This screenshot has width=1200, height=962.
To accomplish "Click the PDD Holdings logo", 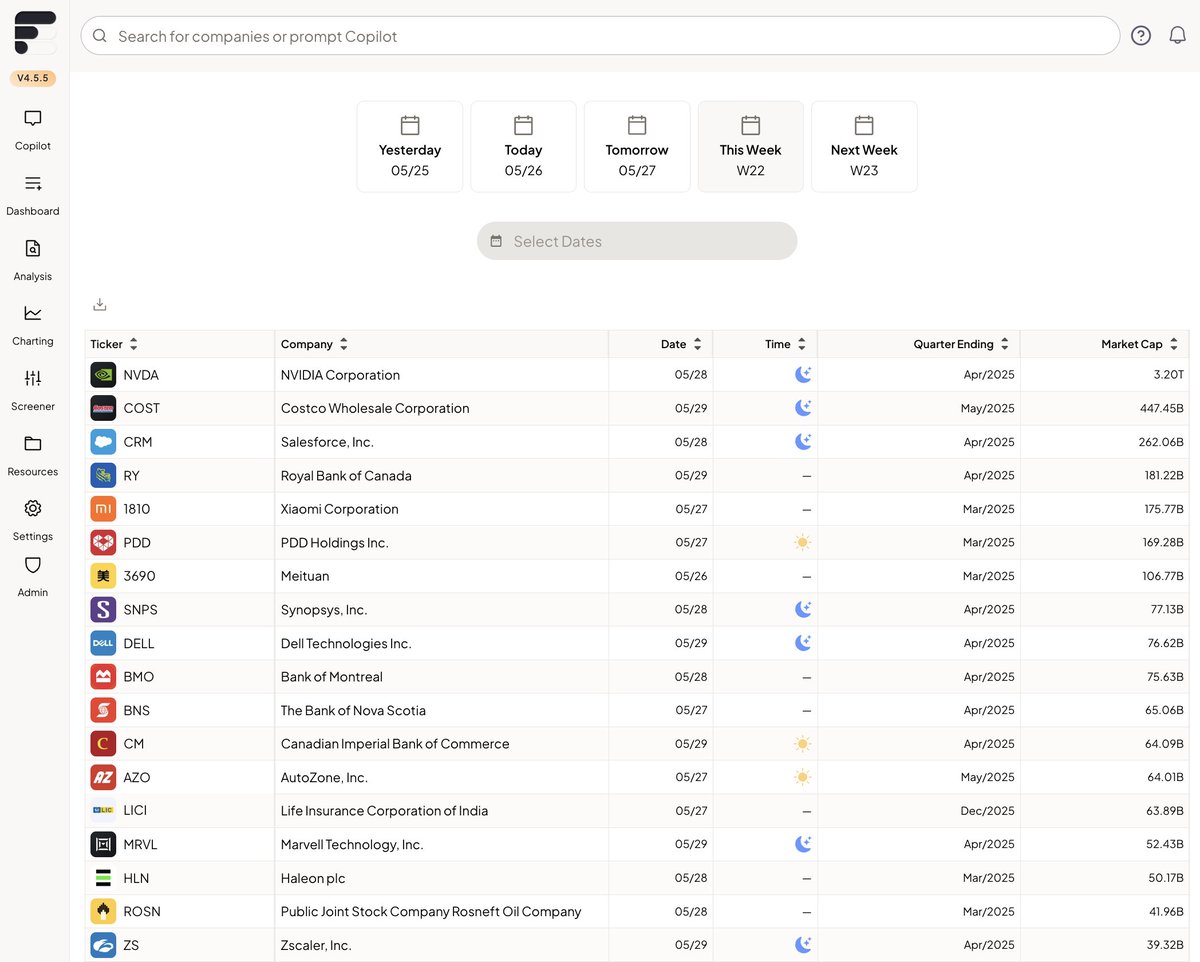I will point(103,542).
